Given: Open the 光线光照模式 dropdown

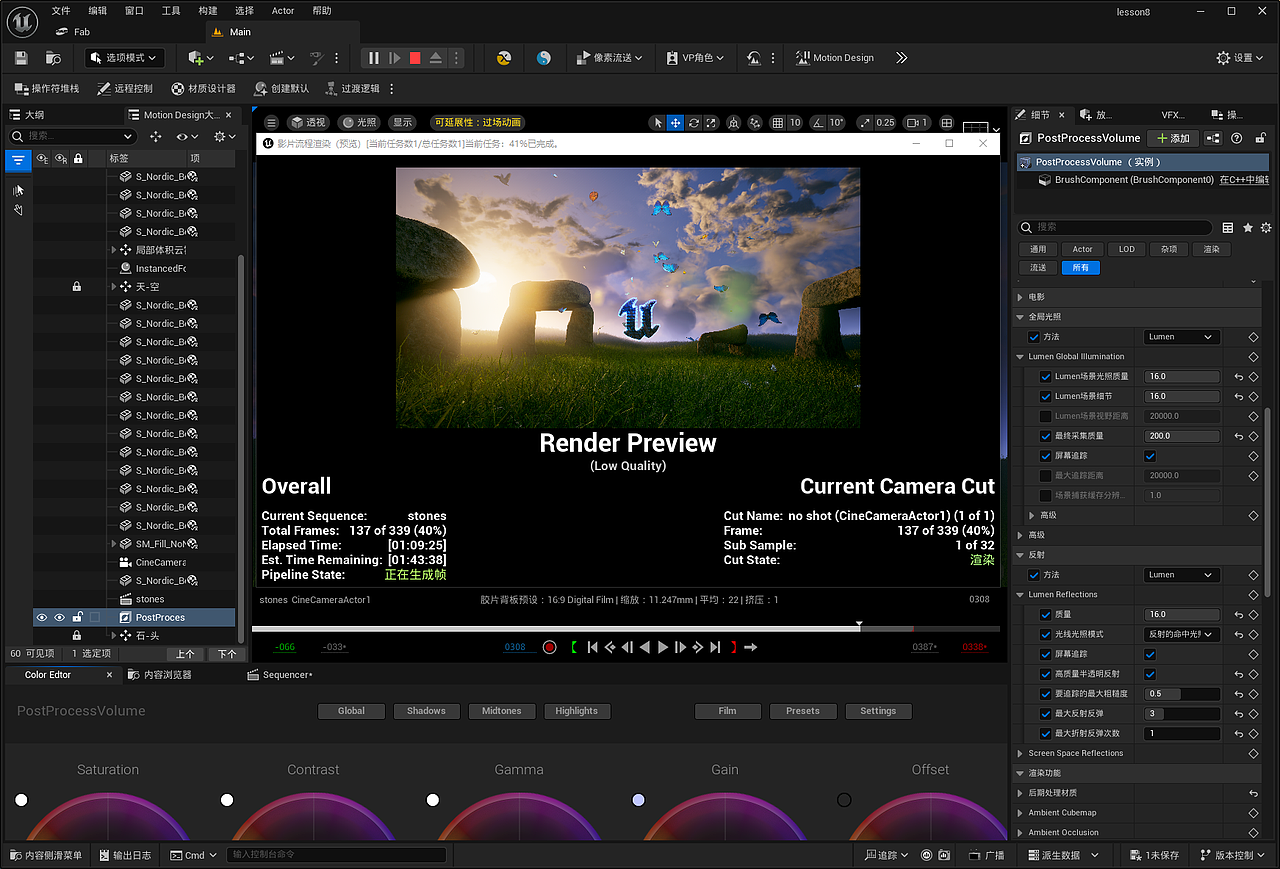Looking at the screenshot, I should pyautogui.click(x=1182, y=634).
